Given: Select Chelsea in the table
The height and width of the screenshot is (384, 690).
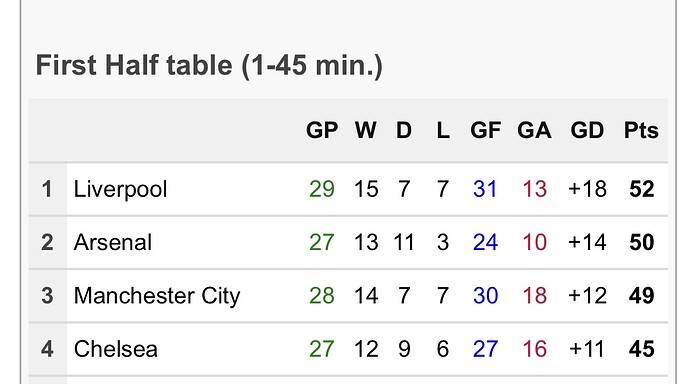Looking at the screenshot, I should pyautogui.click(x=115, y=349).
